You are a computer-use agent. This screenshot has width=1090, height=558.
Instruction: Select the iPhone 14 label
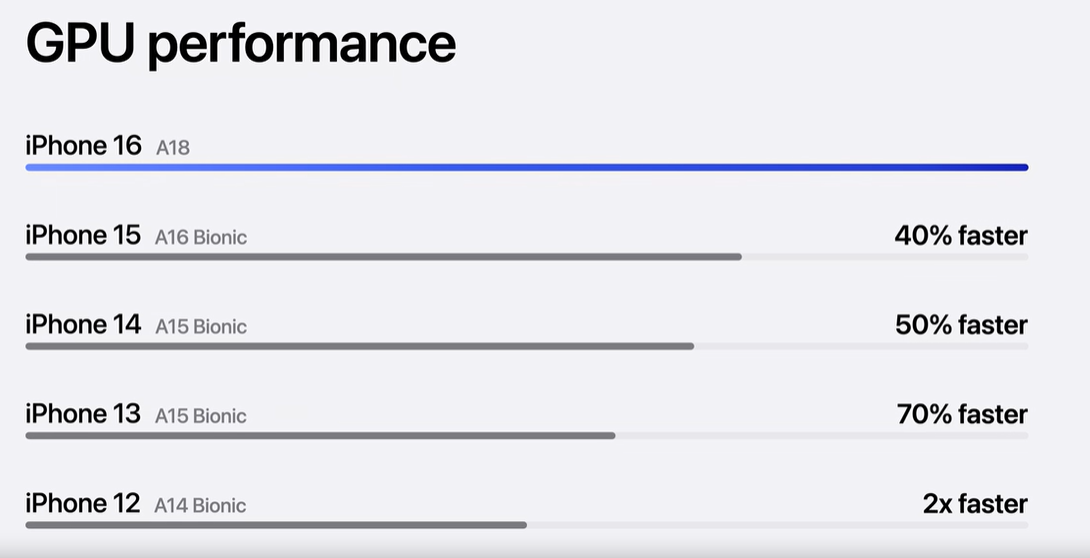pos(83,324)
